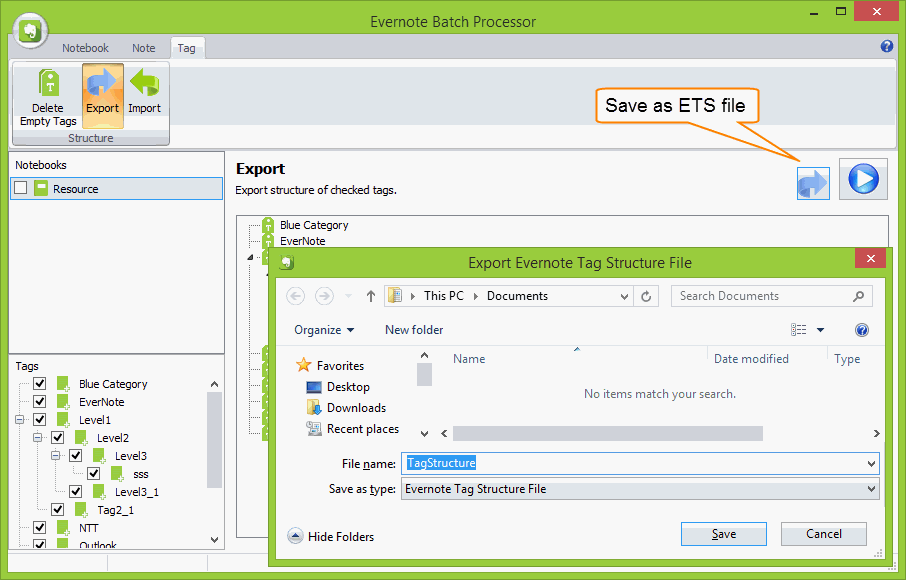Sort by the Name column header
This screenshot has height=580, width=906.
[469, 359]
